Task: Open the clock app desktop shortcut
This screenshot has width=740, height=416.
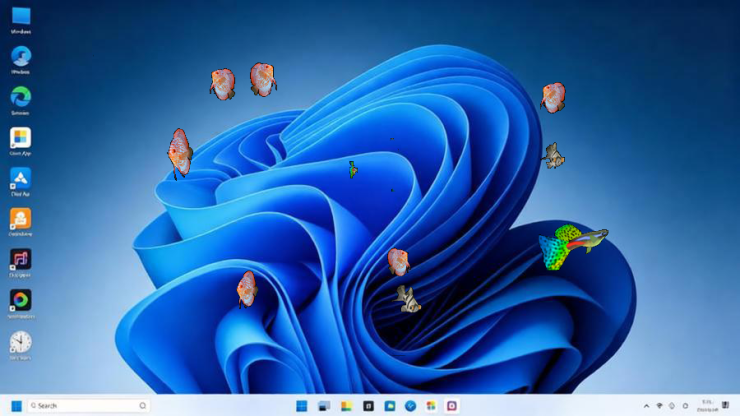Action: [20, 342]
